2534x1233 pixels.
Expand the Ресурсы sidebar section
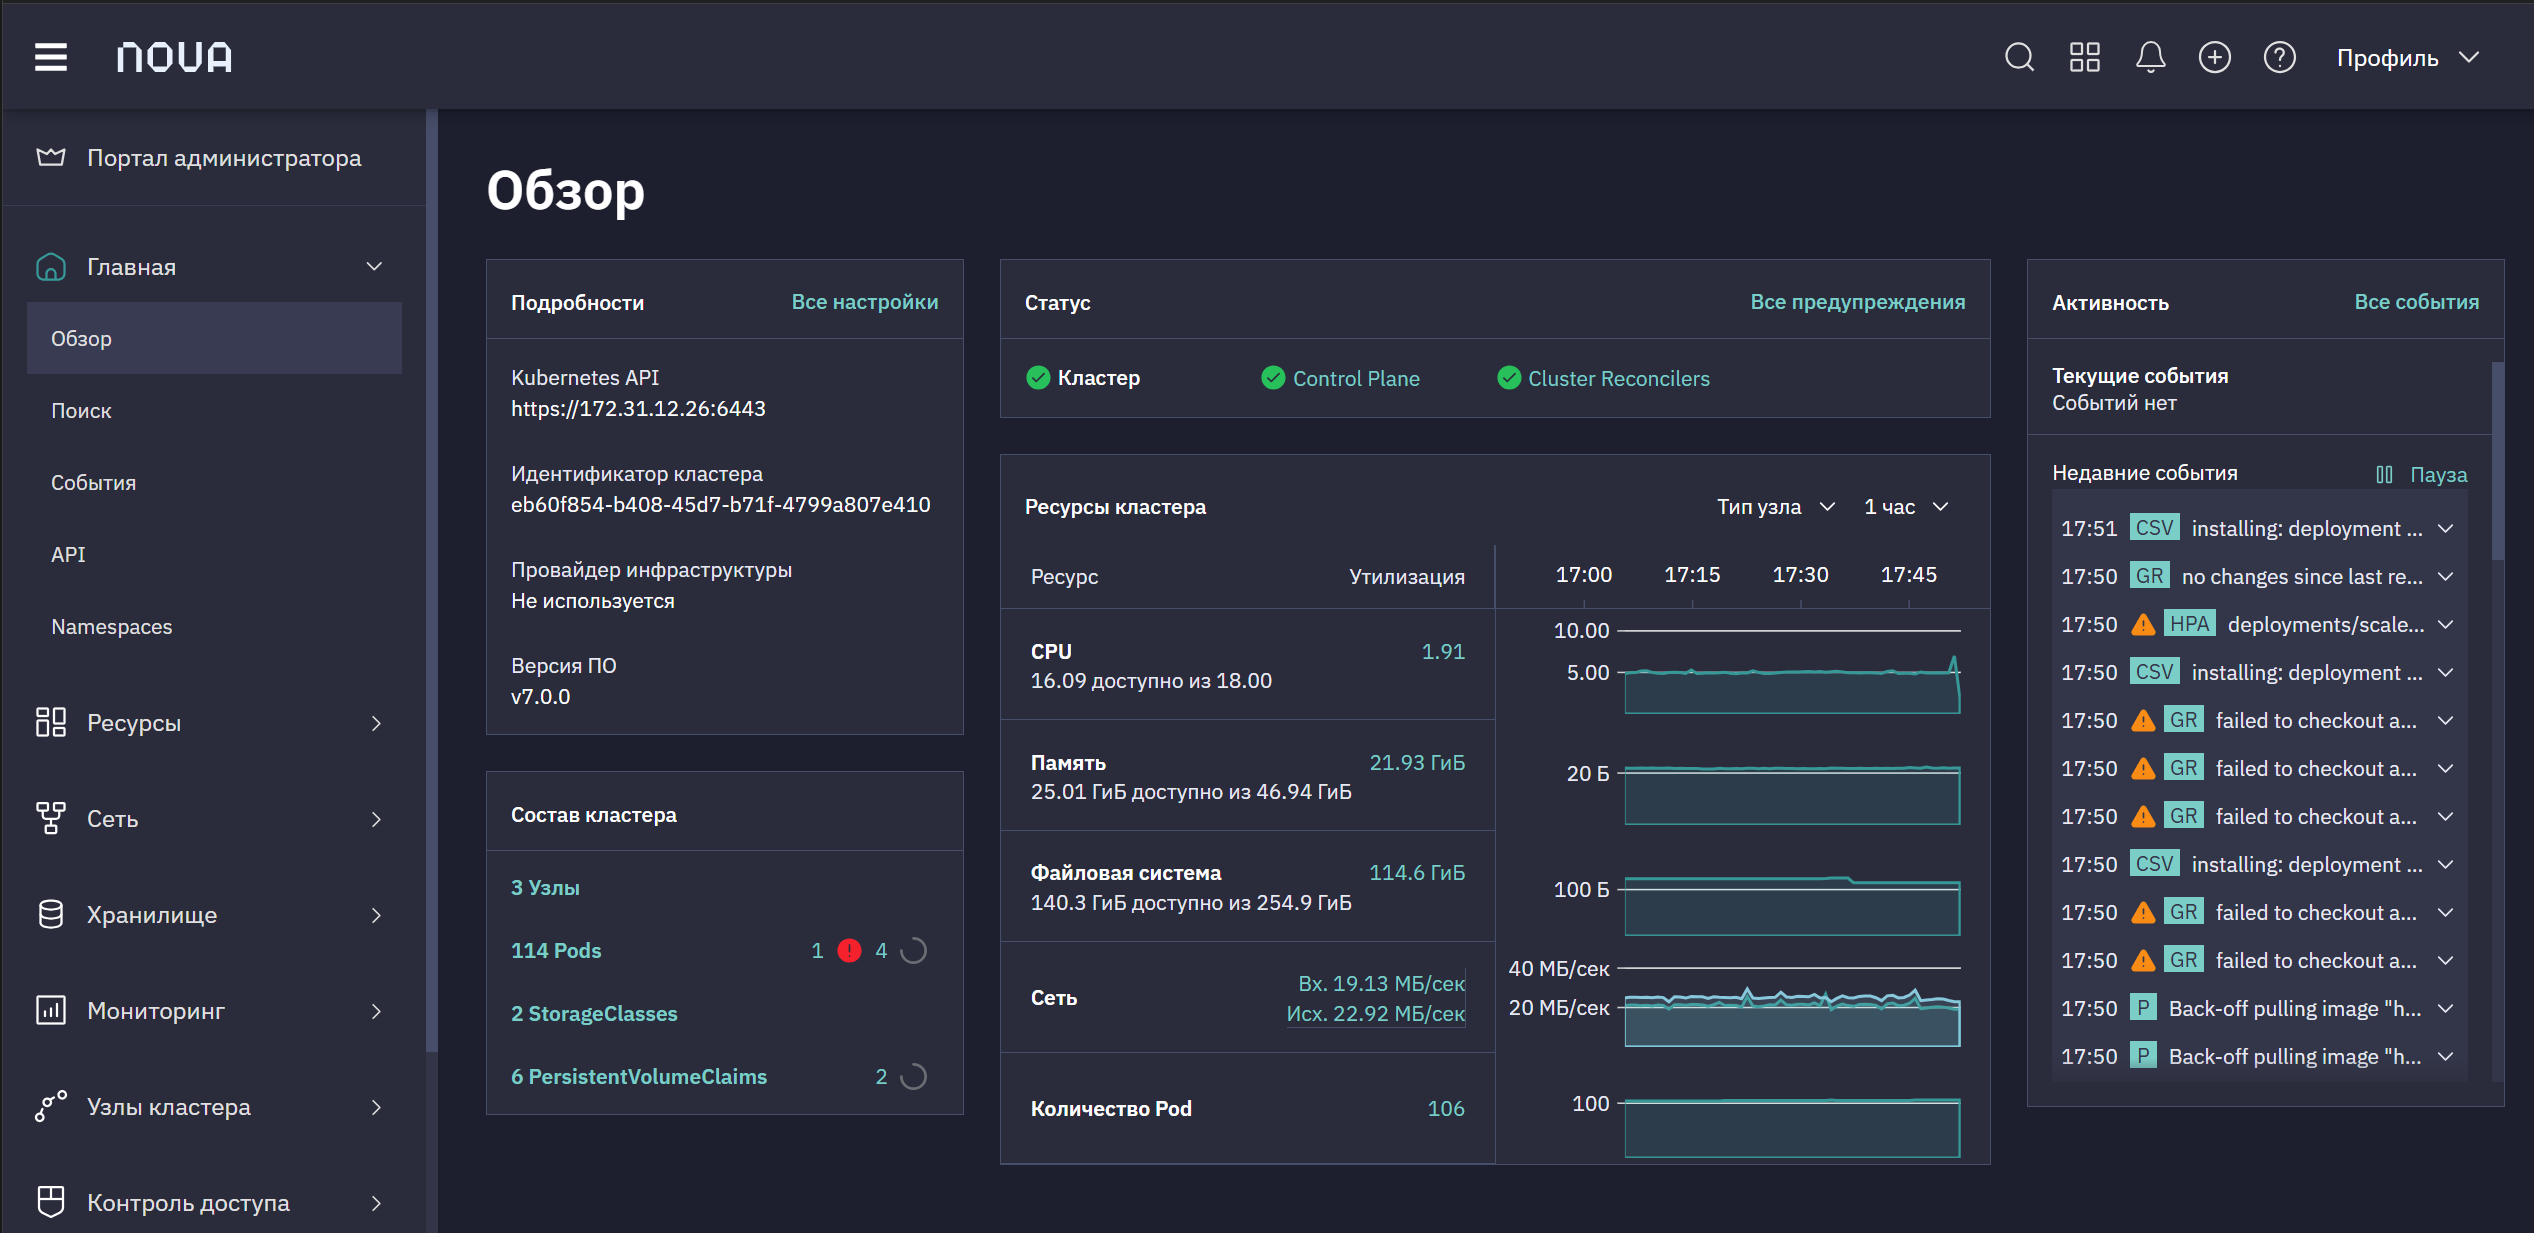210,723
